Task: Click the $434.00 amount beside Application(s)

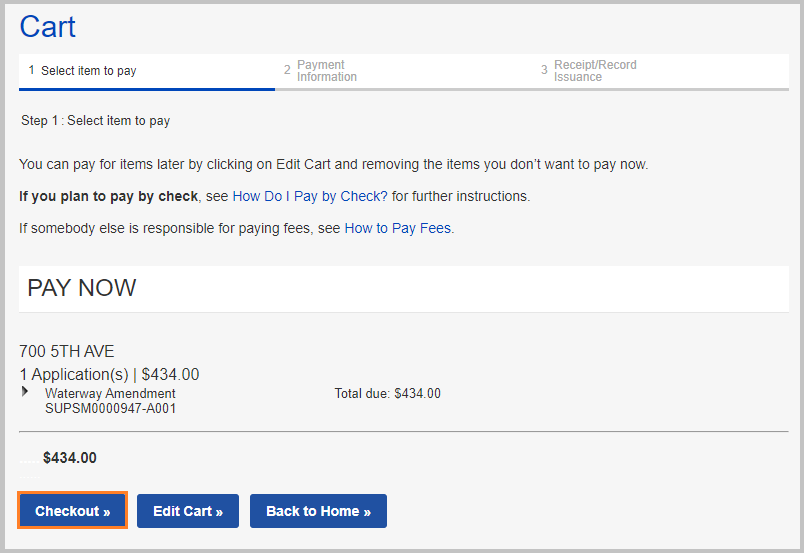Action: 170,375
